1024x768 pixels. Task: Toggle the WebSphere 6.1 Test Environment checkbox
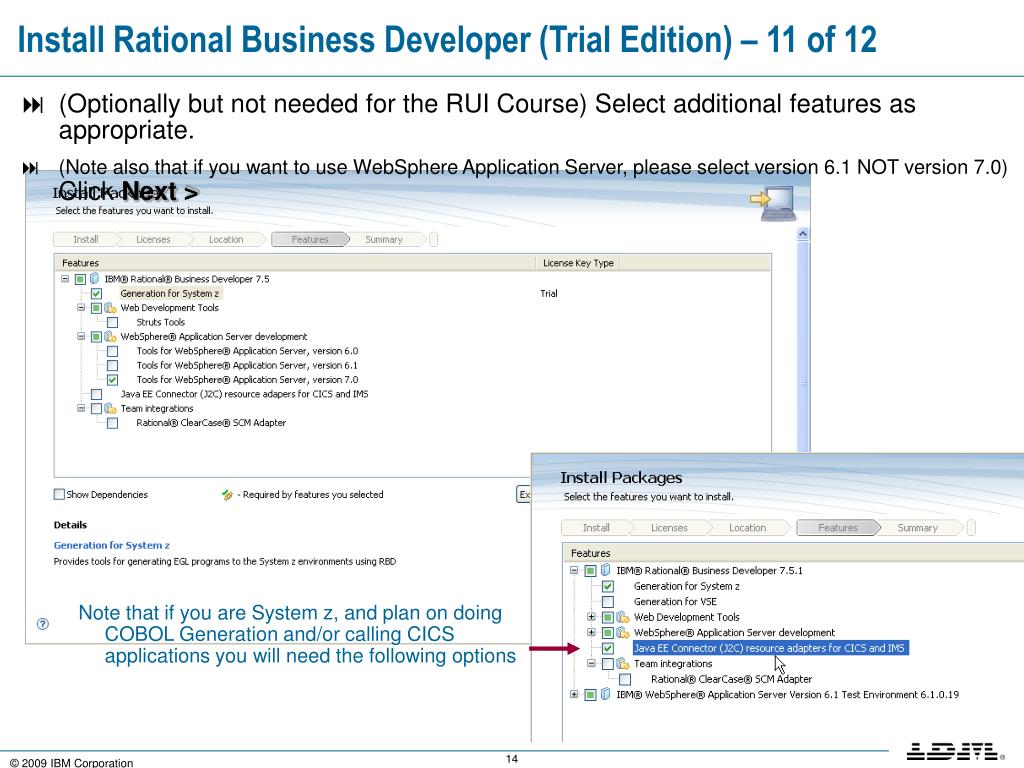(x=590, y=694)
